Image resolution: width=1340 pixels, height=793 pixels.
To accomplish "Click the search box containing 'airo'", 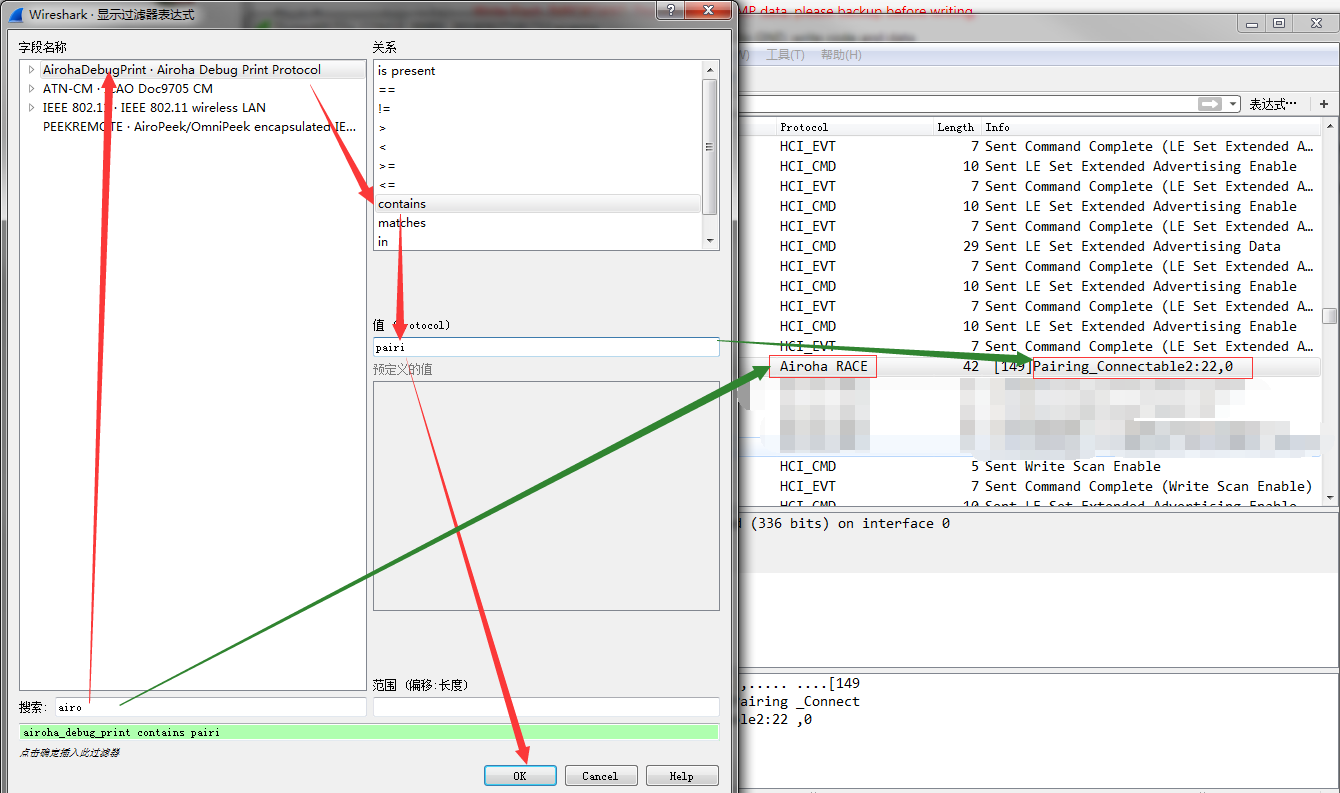I will (x=210, y=707).
